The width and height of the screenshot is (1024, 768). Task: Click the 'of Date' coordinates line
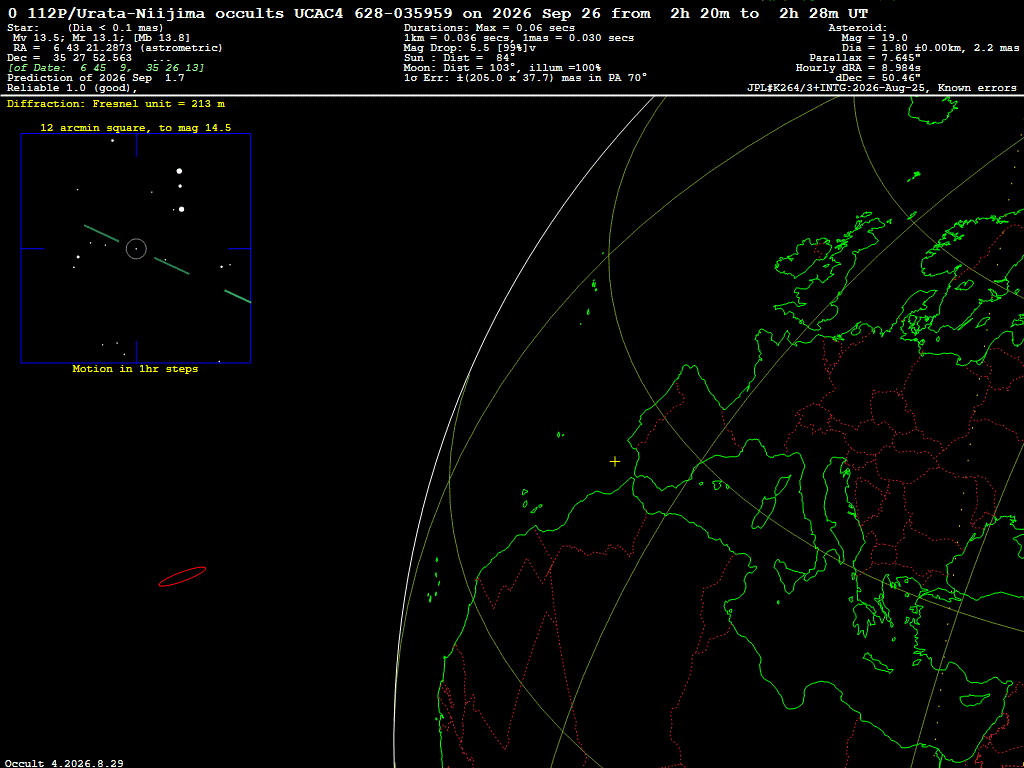106,68
